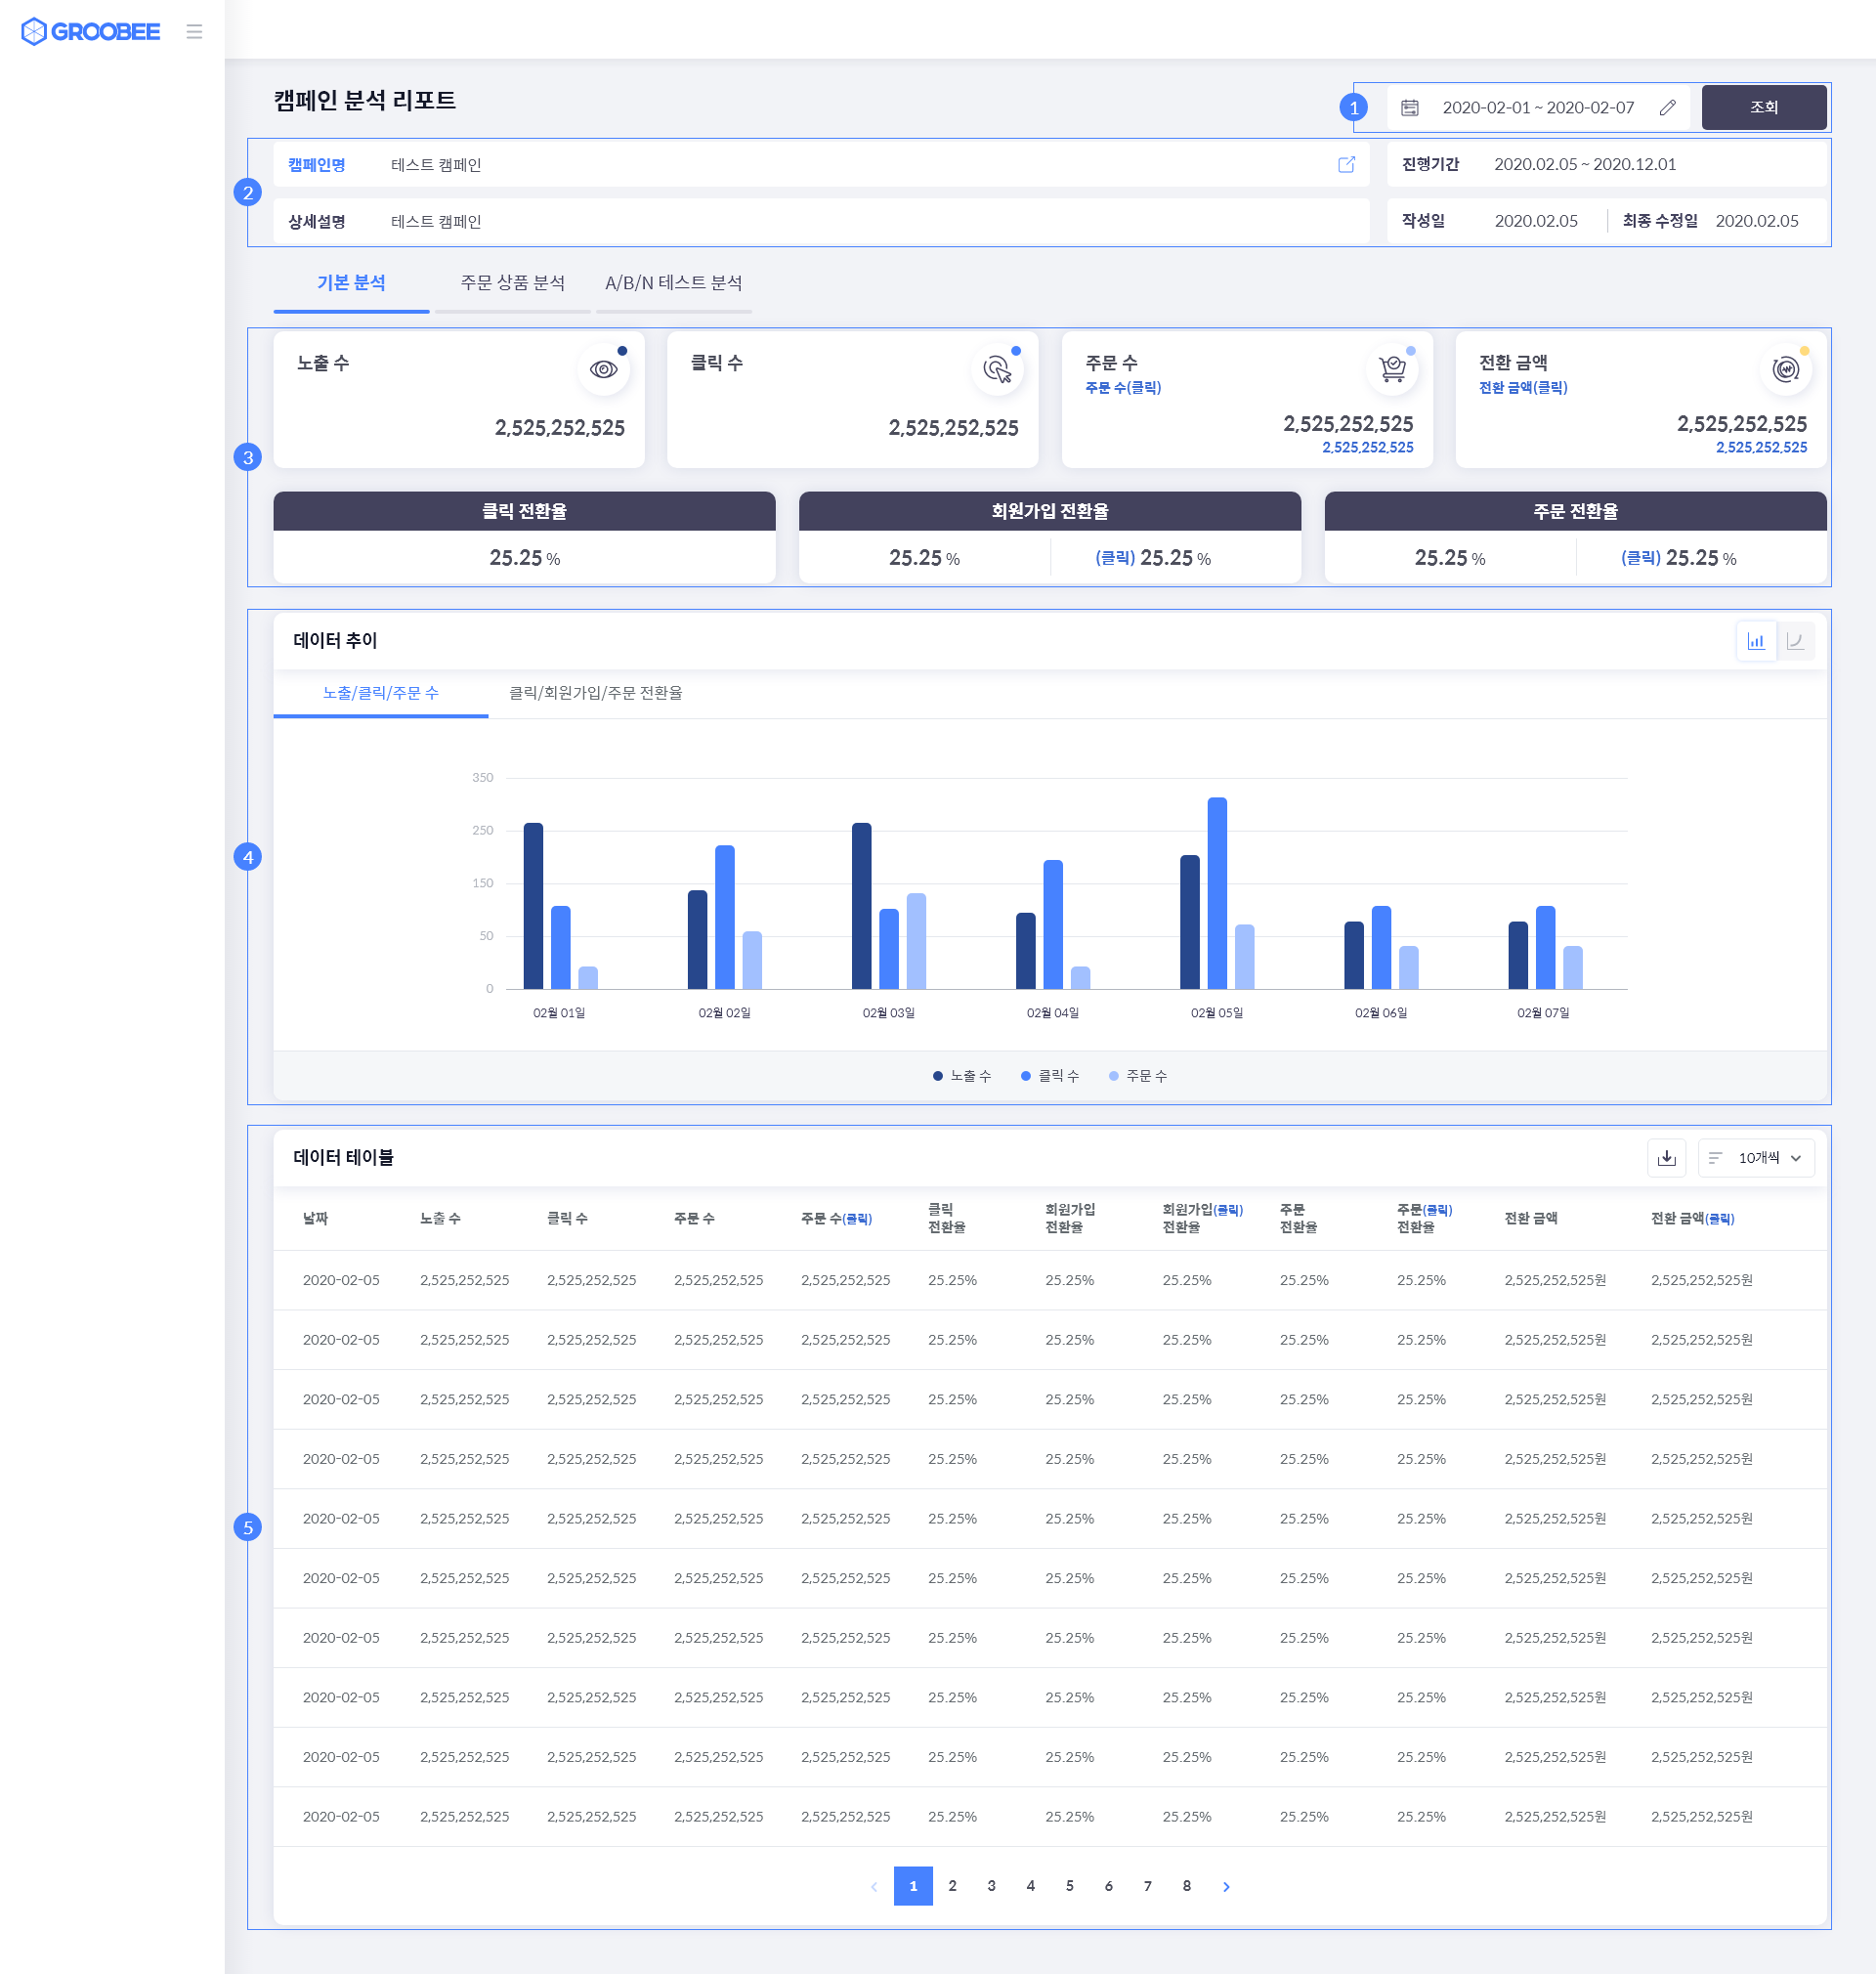1876x1974 pixels.
Task: Click the calendar icon in date range
Action: click(x=1409, y=108)
